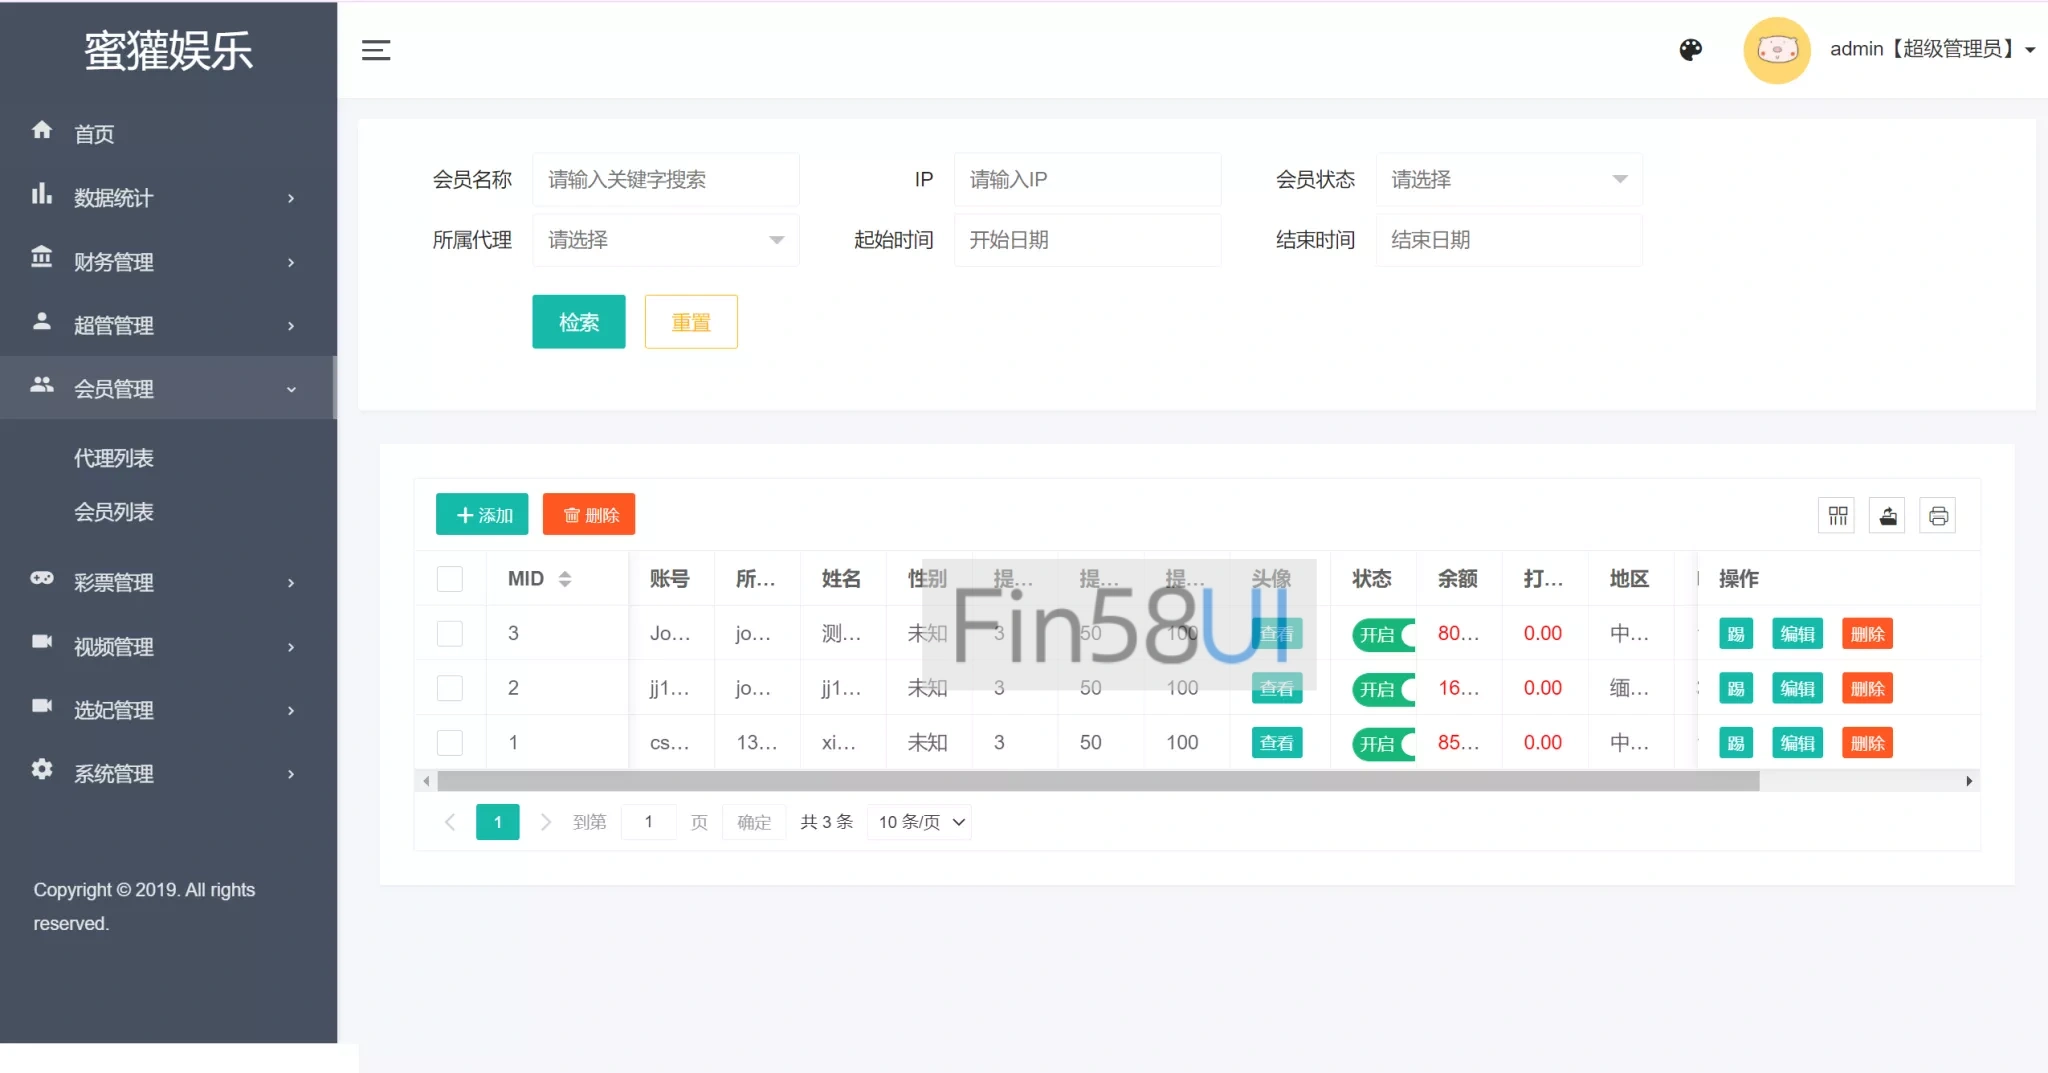The image size is (2048, 1073).
Task: Sort the table by MID column
Action: (x=565, y=579)
